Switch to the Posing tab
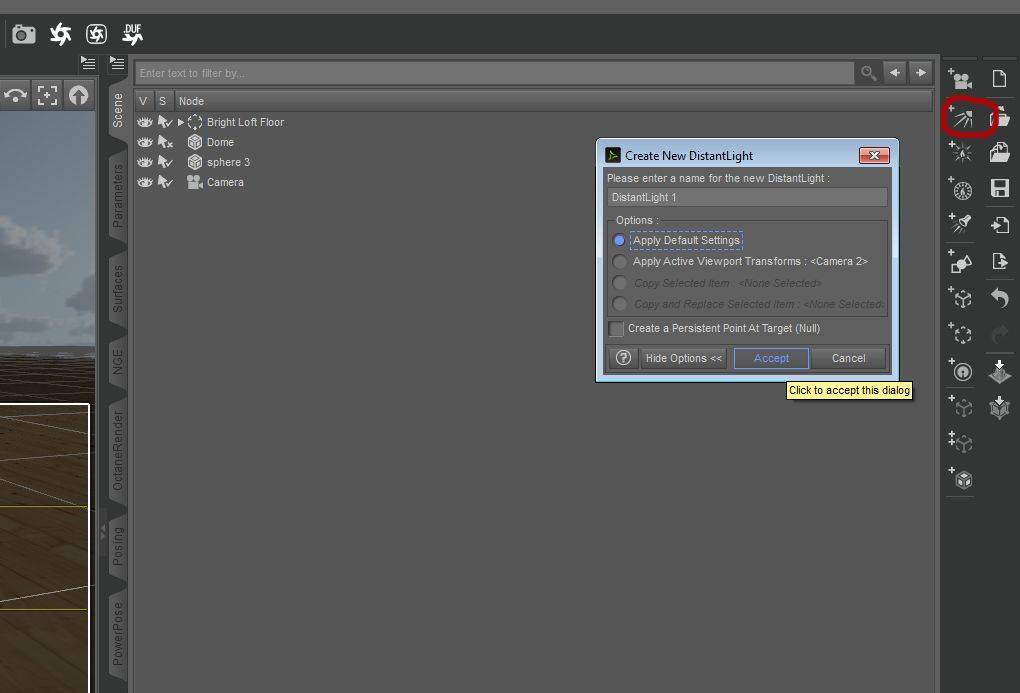The width and height of the screenshot is (1020, 693). pyautogui.click(x=118, y=547)
